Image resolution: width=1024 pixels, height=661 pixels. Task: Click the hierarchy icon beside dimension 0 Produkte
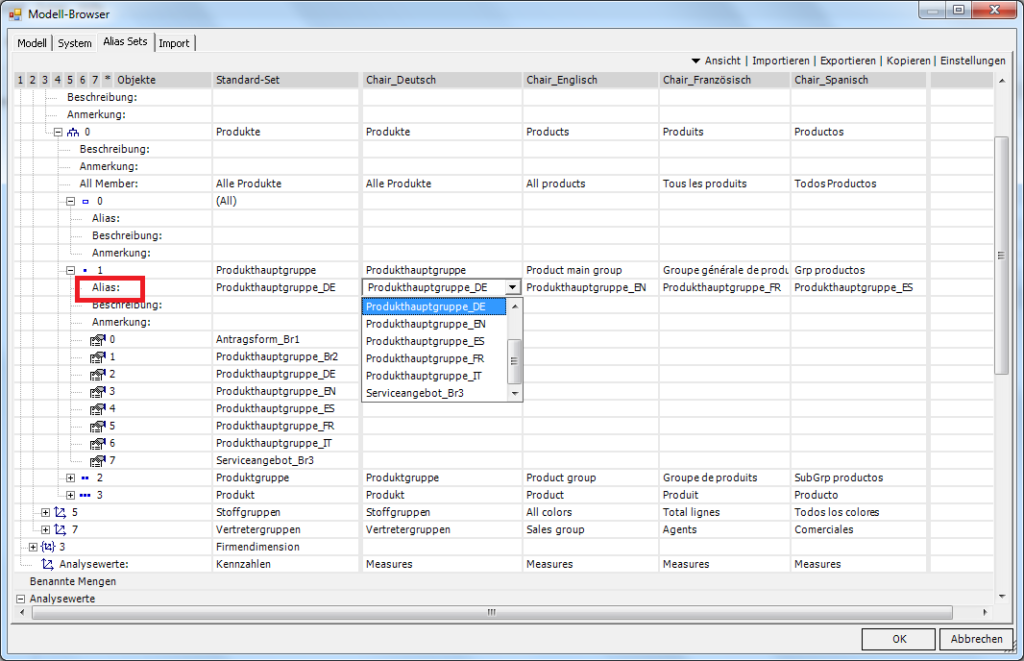[x=73, y=132]
